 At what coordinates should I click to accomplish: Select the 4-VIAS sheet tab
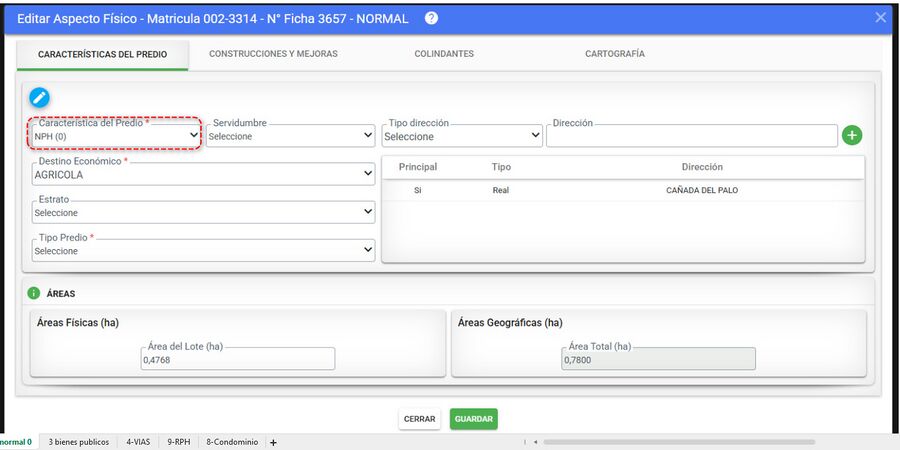pyautogui.click(x=138, y=442)
